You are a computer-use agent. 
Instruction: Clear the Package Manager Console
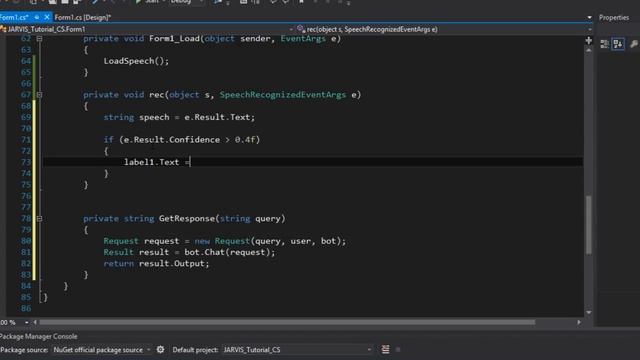[x=385, y=349]
